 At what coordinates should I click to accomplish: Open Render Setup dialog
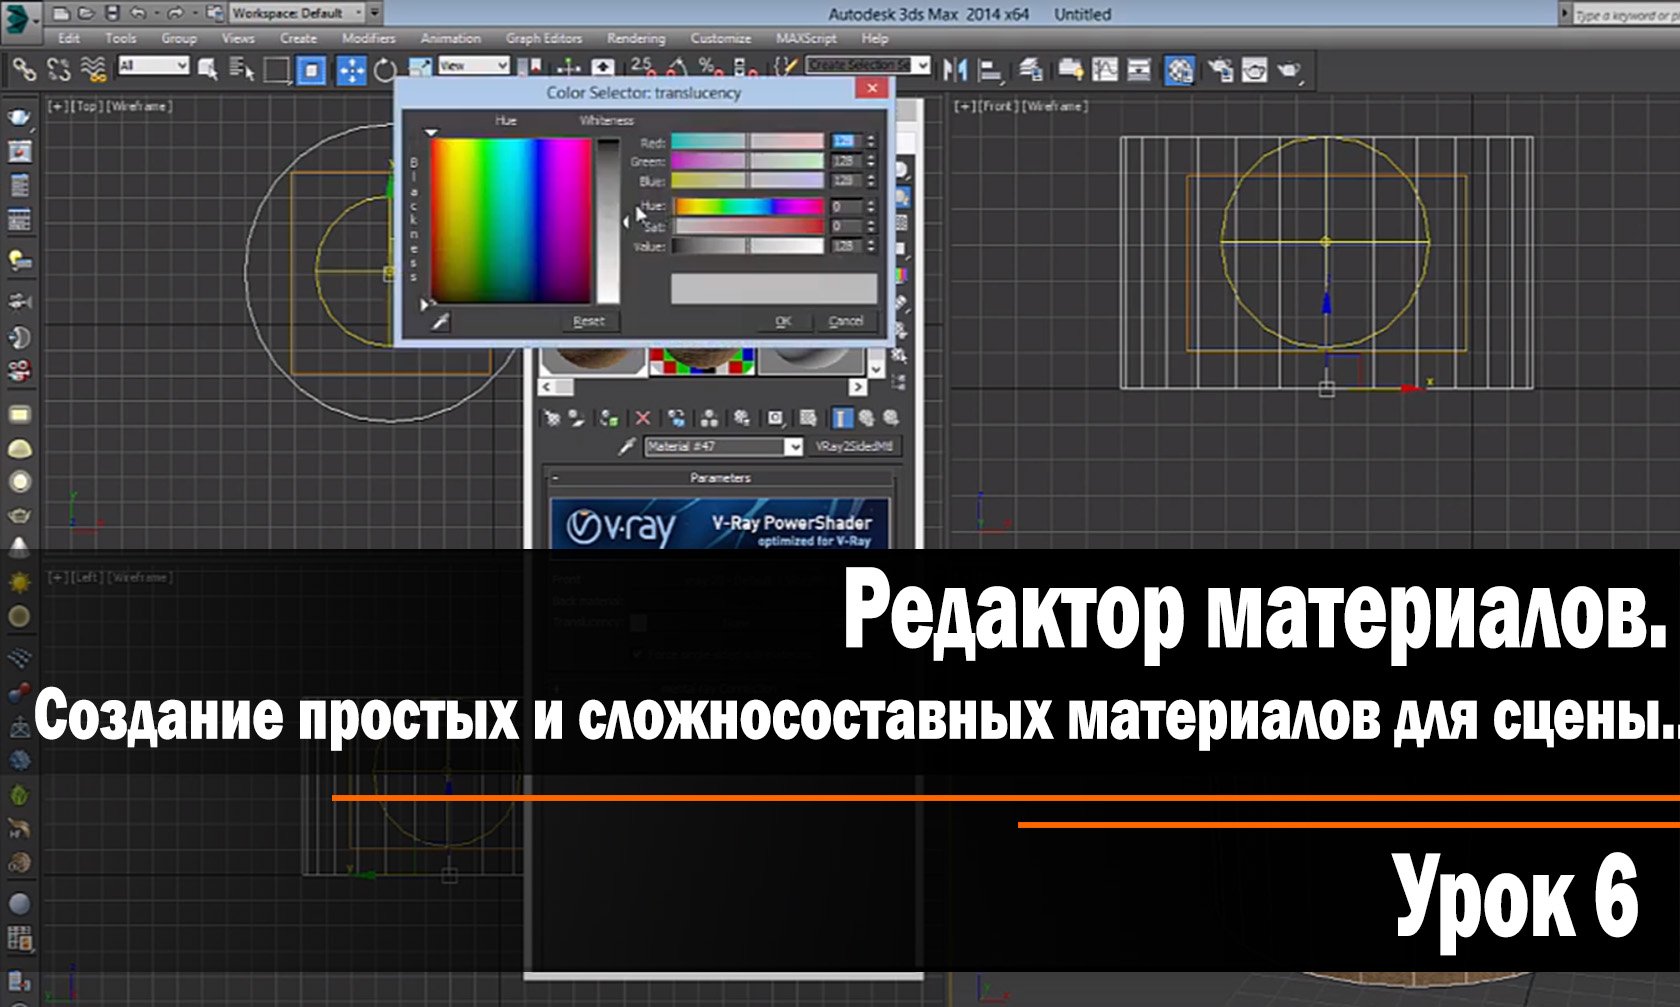pos(1220,69)
